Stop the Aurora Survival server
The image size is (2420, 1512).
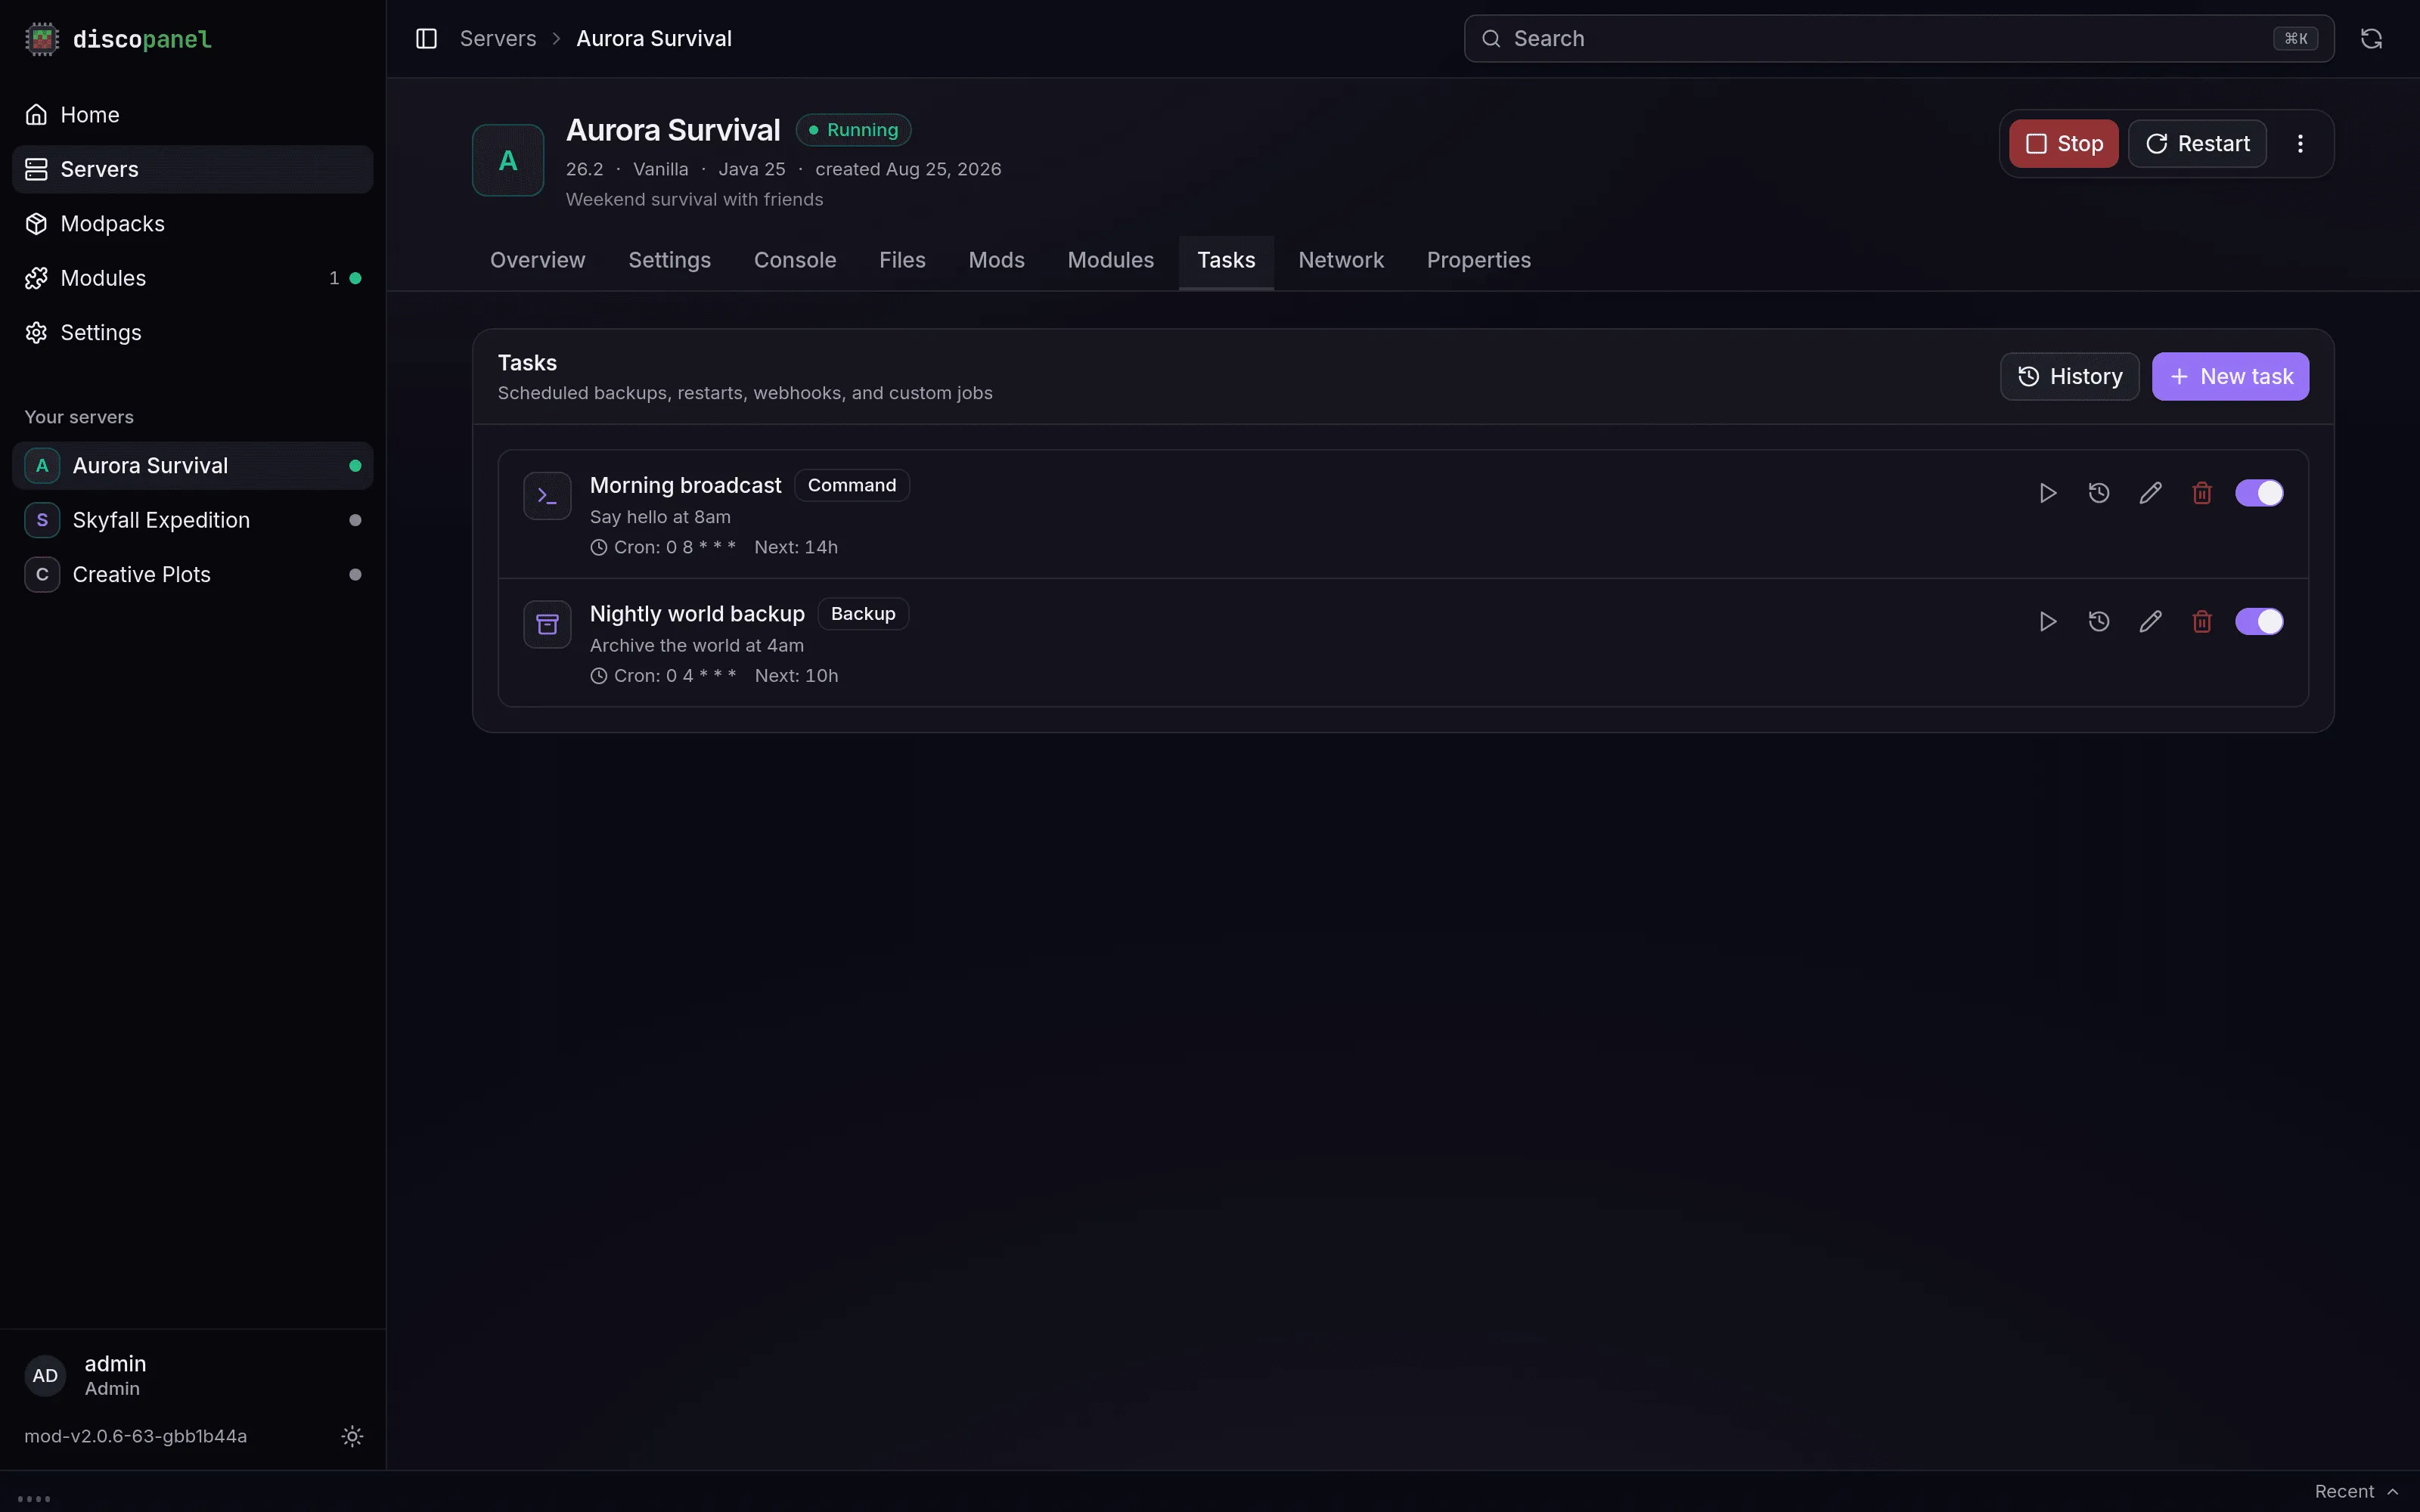2063,144
